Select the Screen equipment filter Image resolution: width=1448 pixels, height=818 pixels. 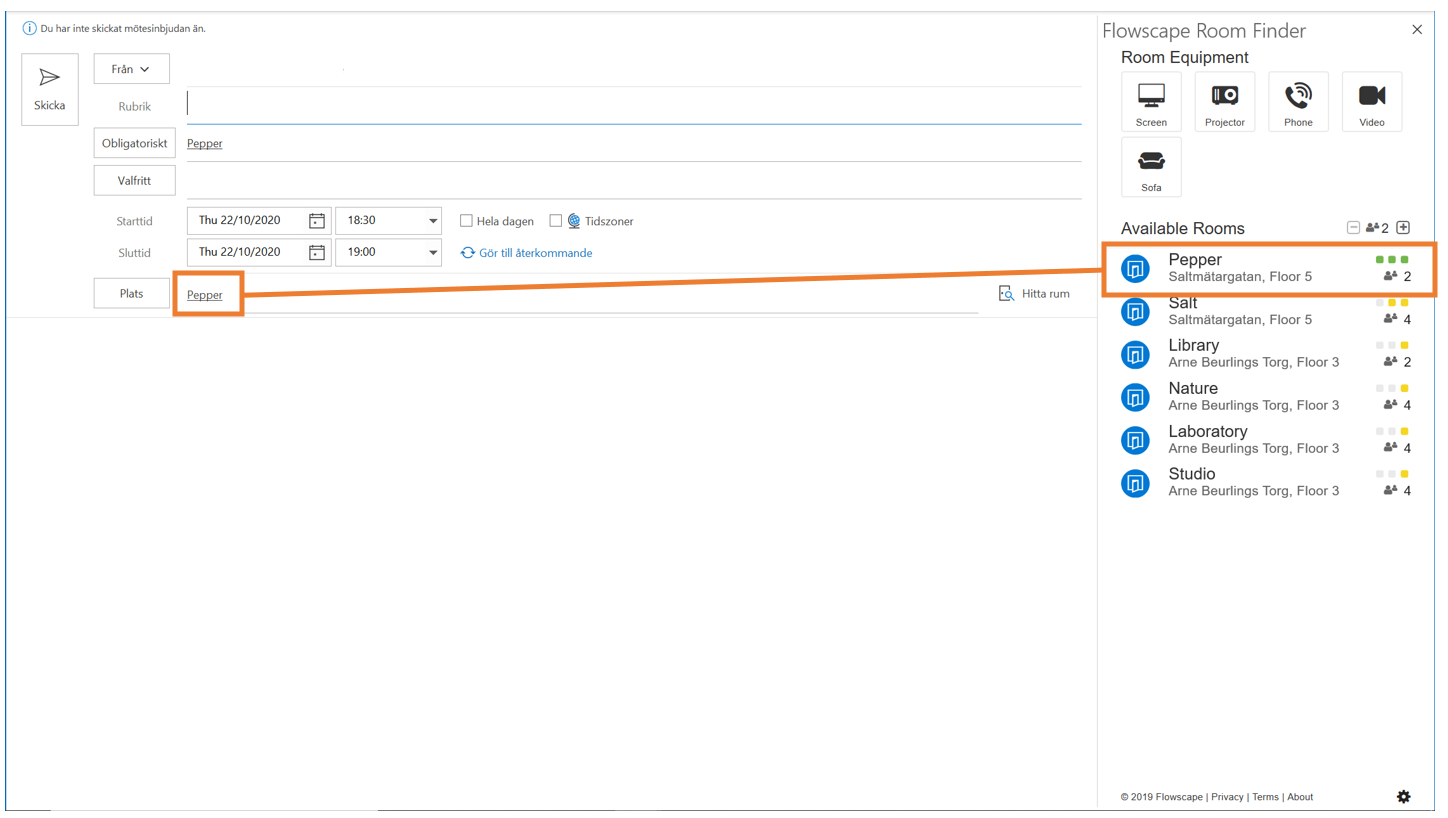tap(1151, 100)
